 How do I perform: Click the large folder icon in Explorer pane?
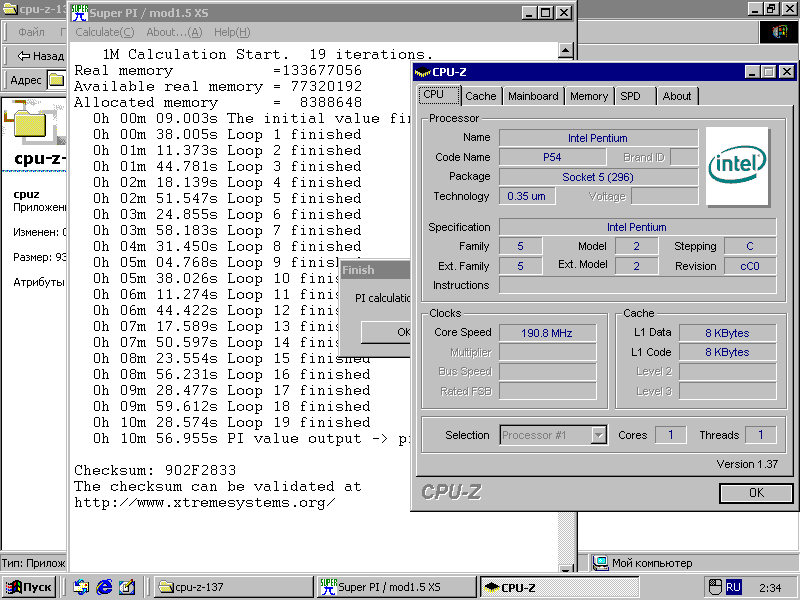[31, 122]
